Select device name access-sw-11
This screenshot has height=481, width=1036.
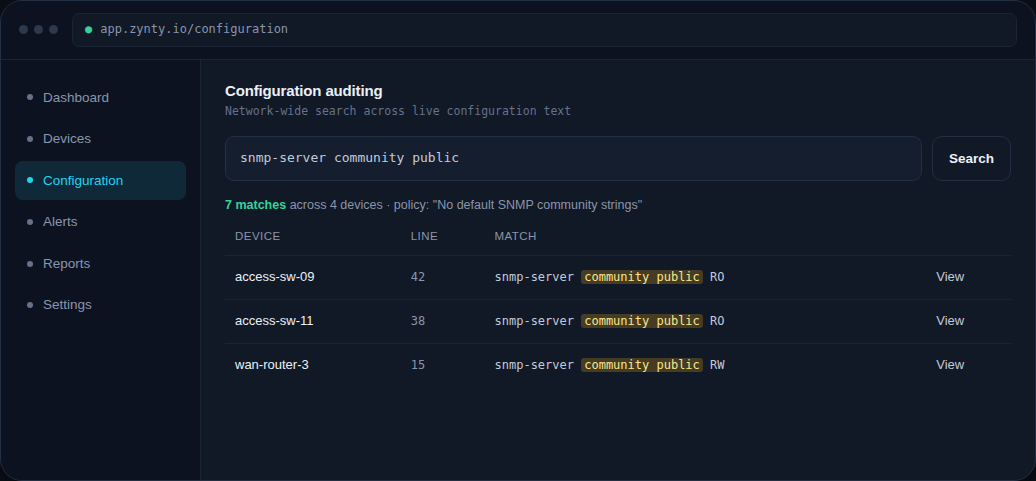click(274, 321)
